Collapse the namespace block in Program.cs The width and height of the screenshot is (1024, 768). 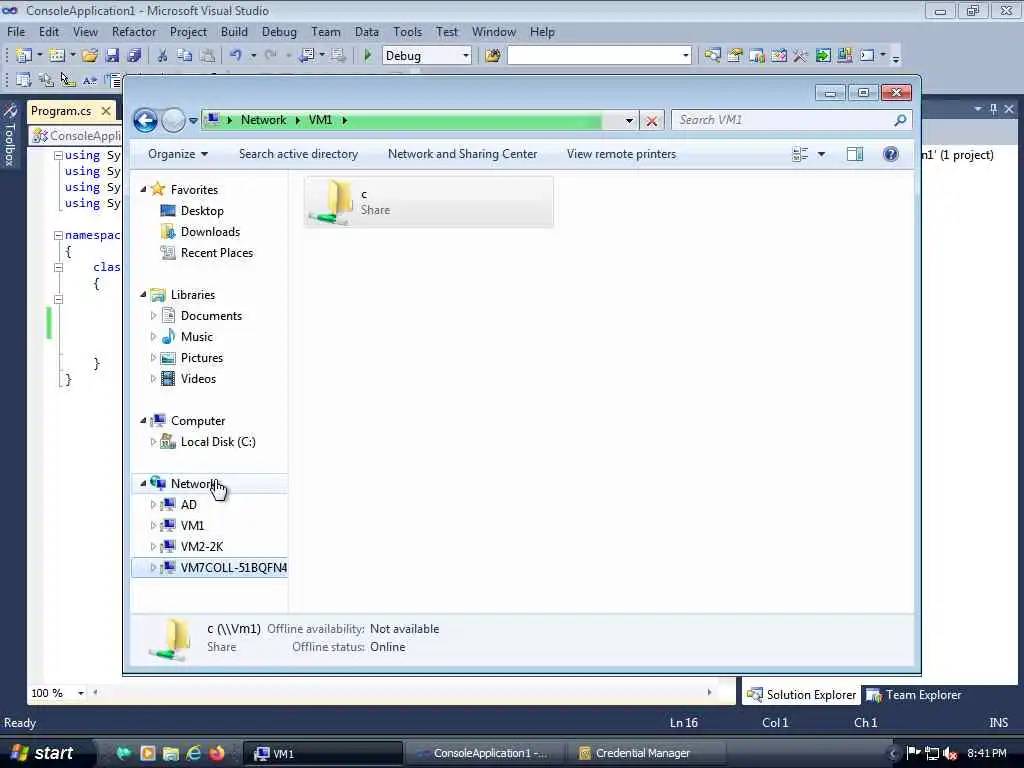(58, 235)
